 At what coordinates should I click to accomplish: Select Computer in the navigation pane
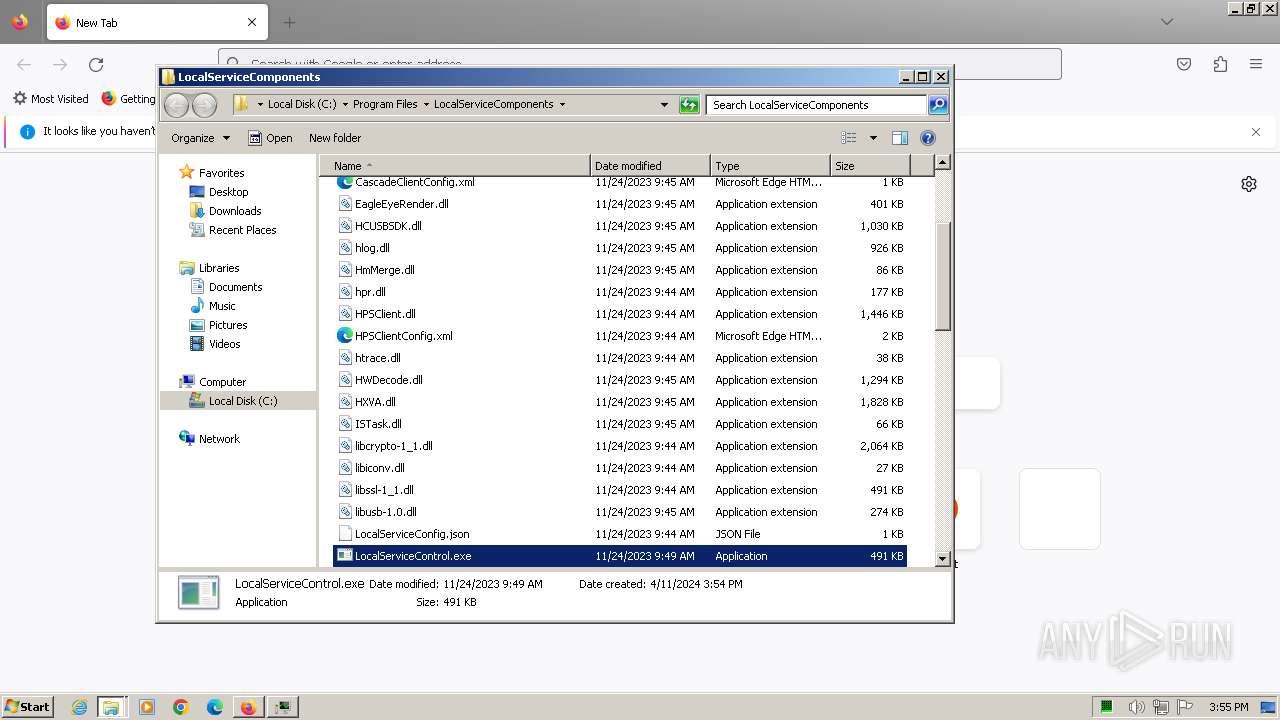tap(222, 382)
